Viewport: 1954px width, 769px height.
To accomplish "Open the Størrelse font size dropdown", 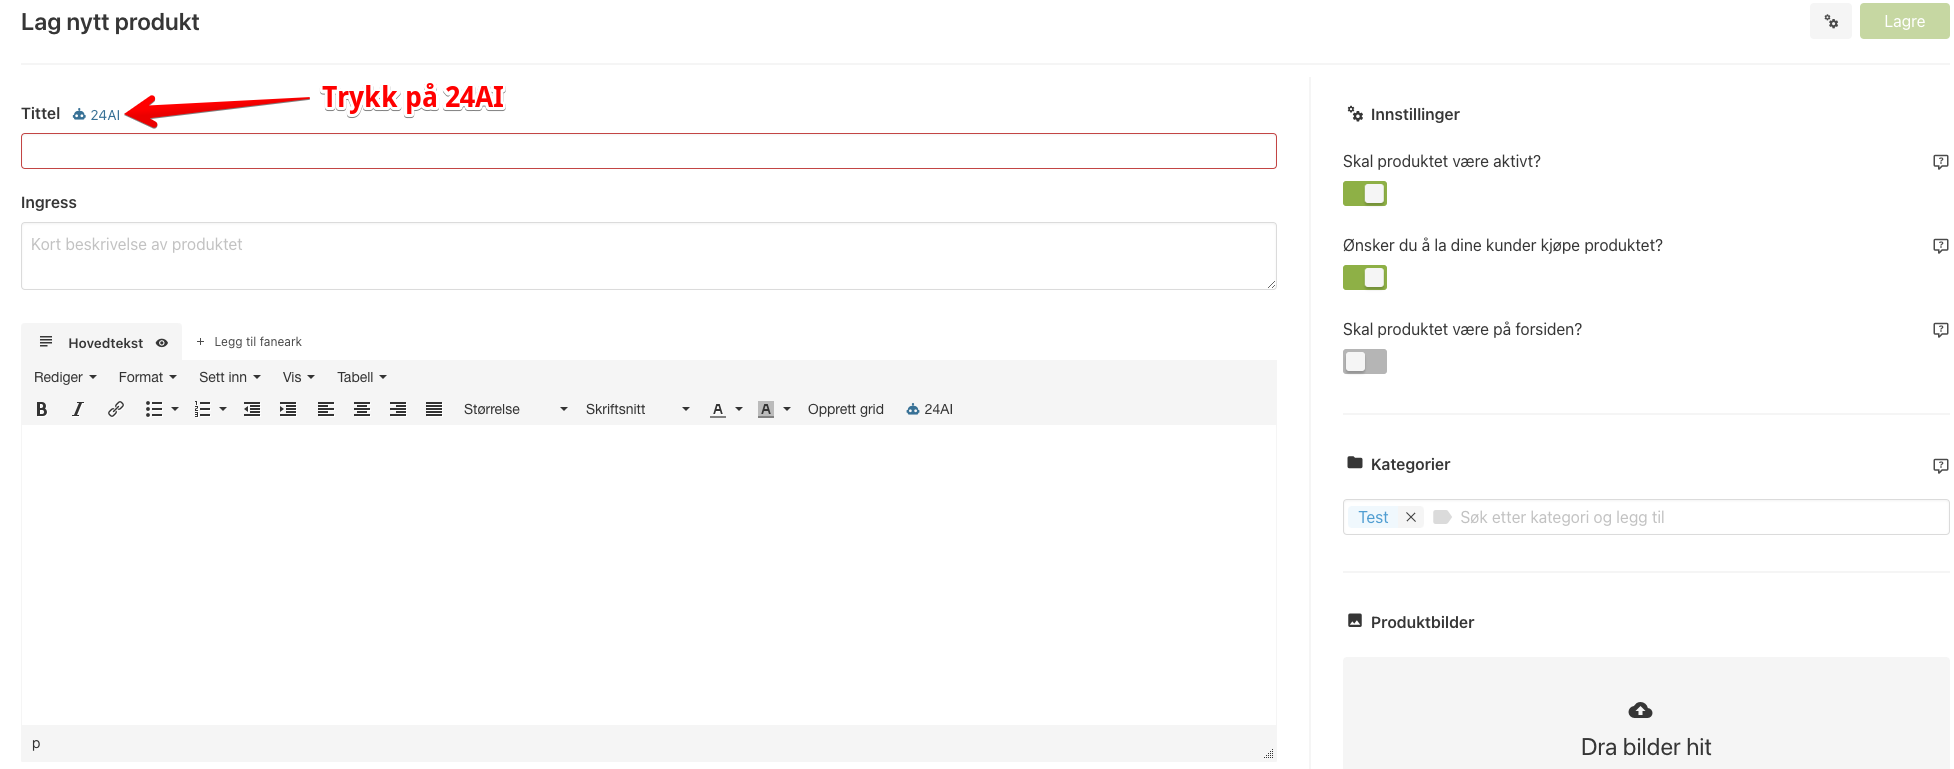I will pyautogui.click(x=515, y=409).
